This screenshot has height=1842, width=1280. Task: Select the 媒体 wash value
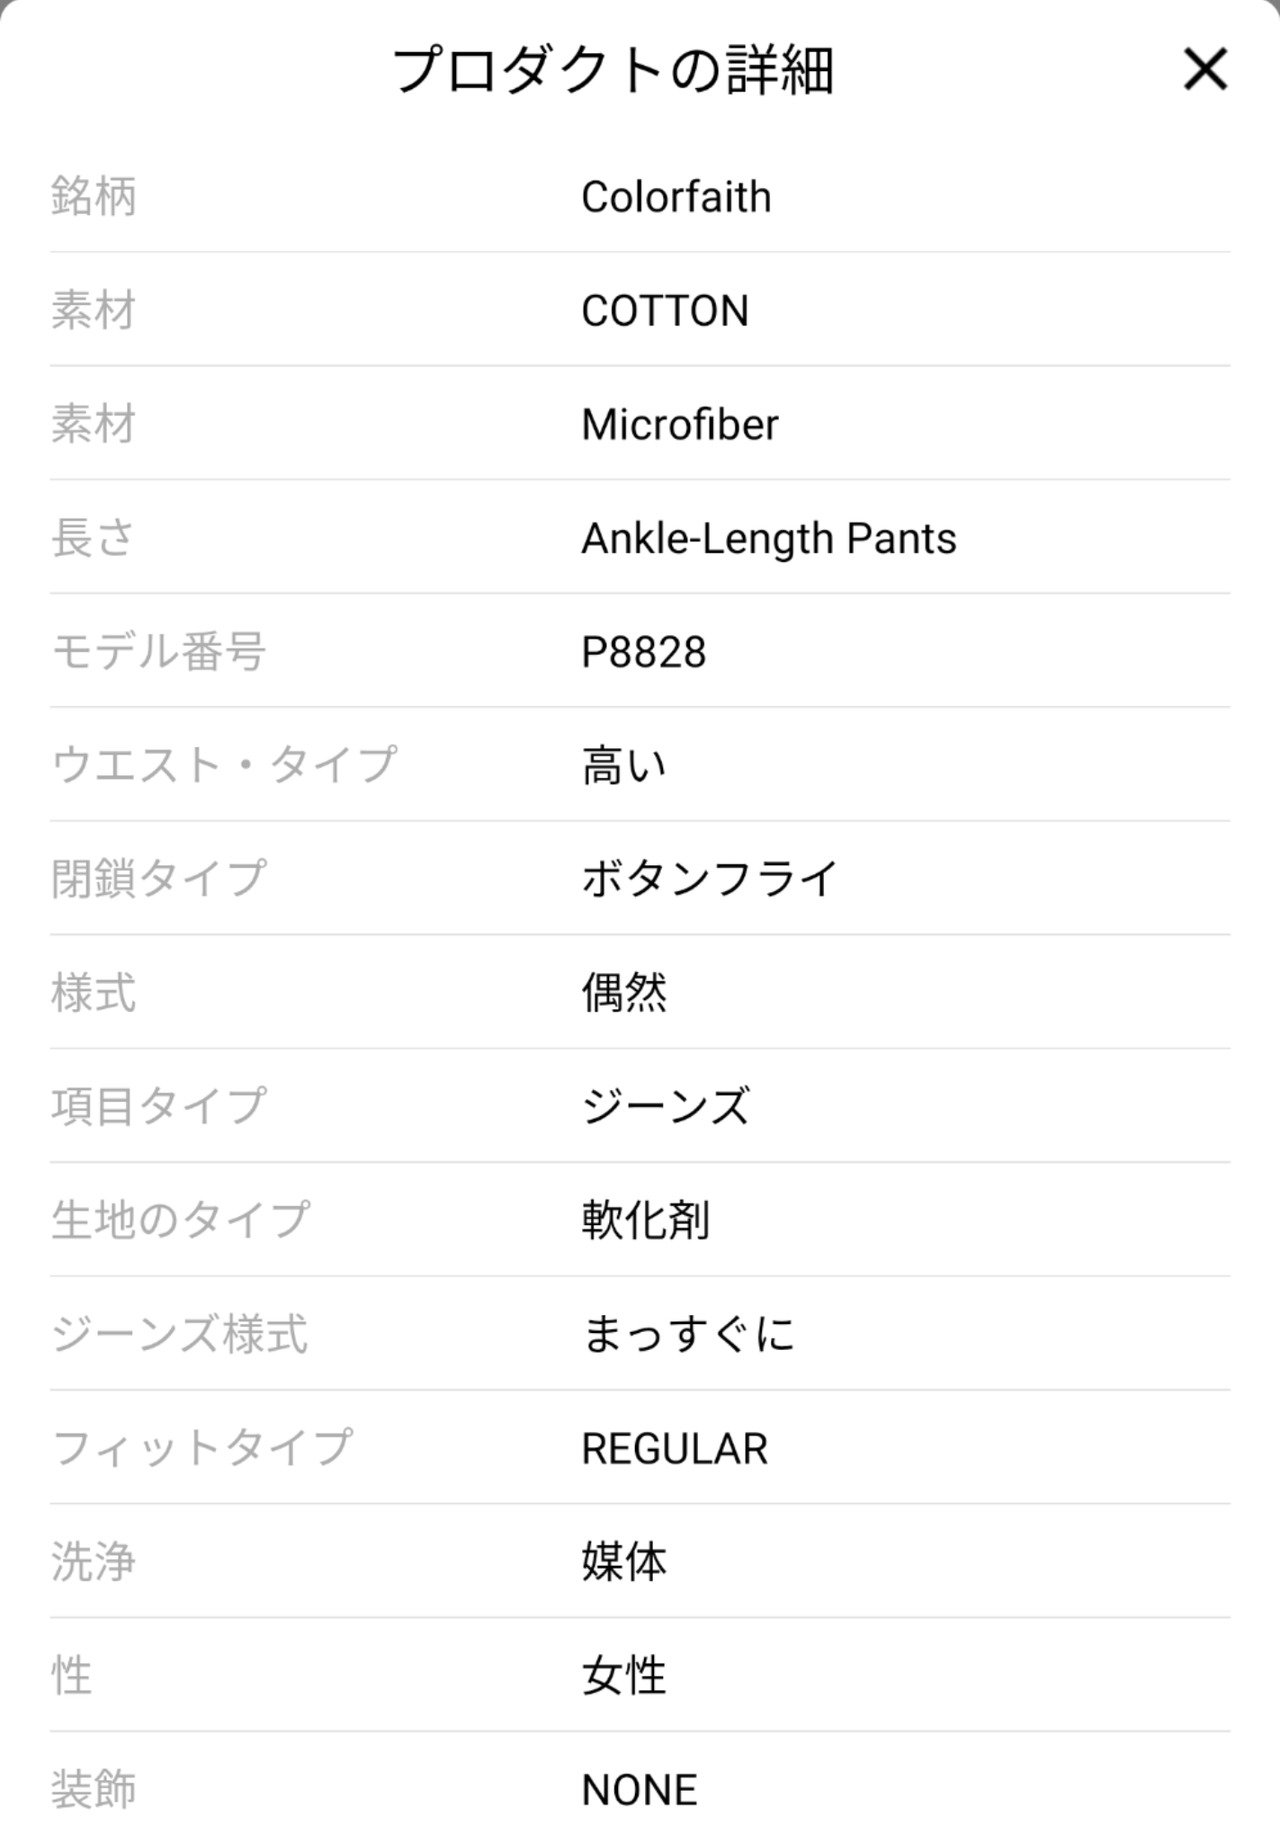click(624, 1562)
